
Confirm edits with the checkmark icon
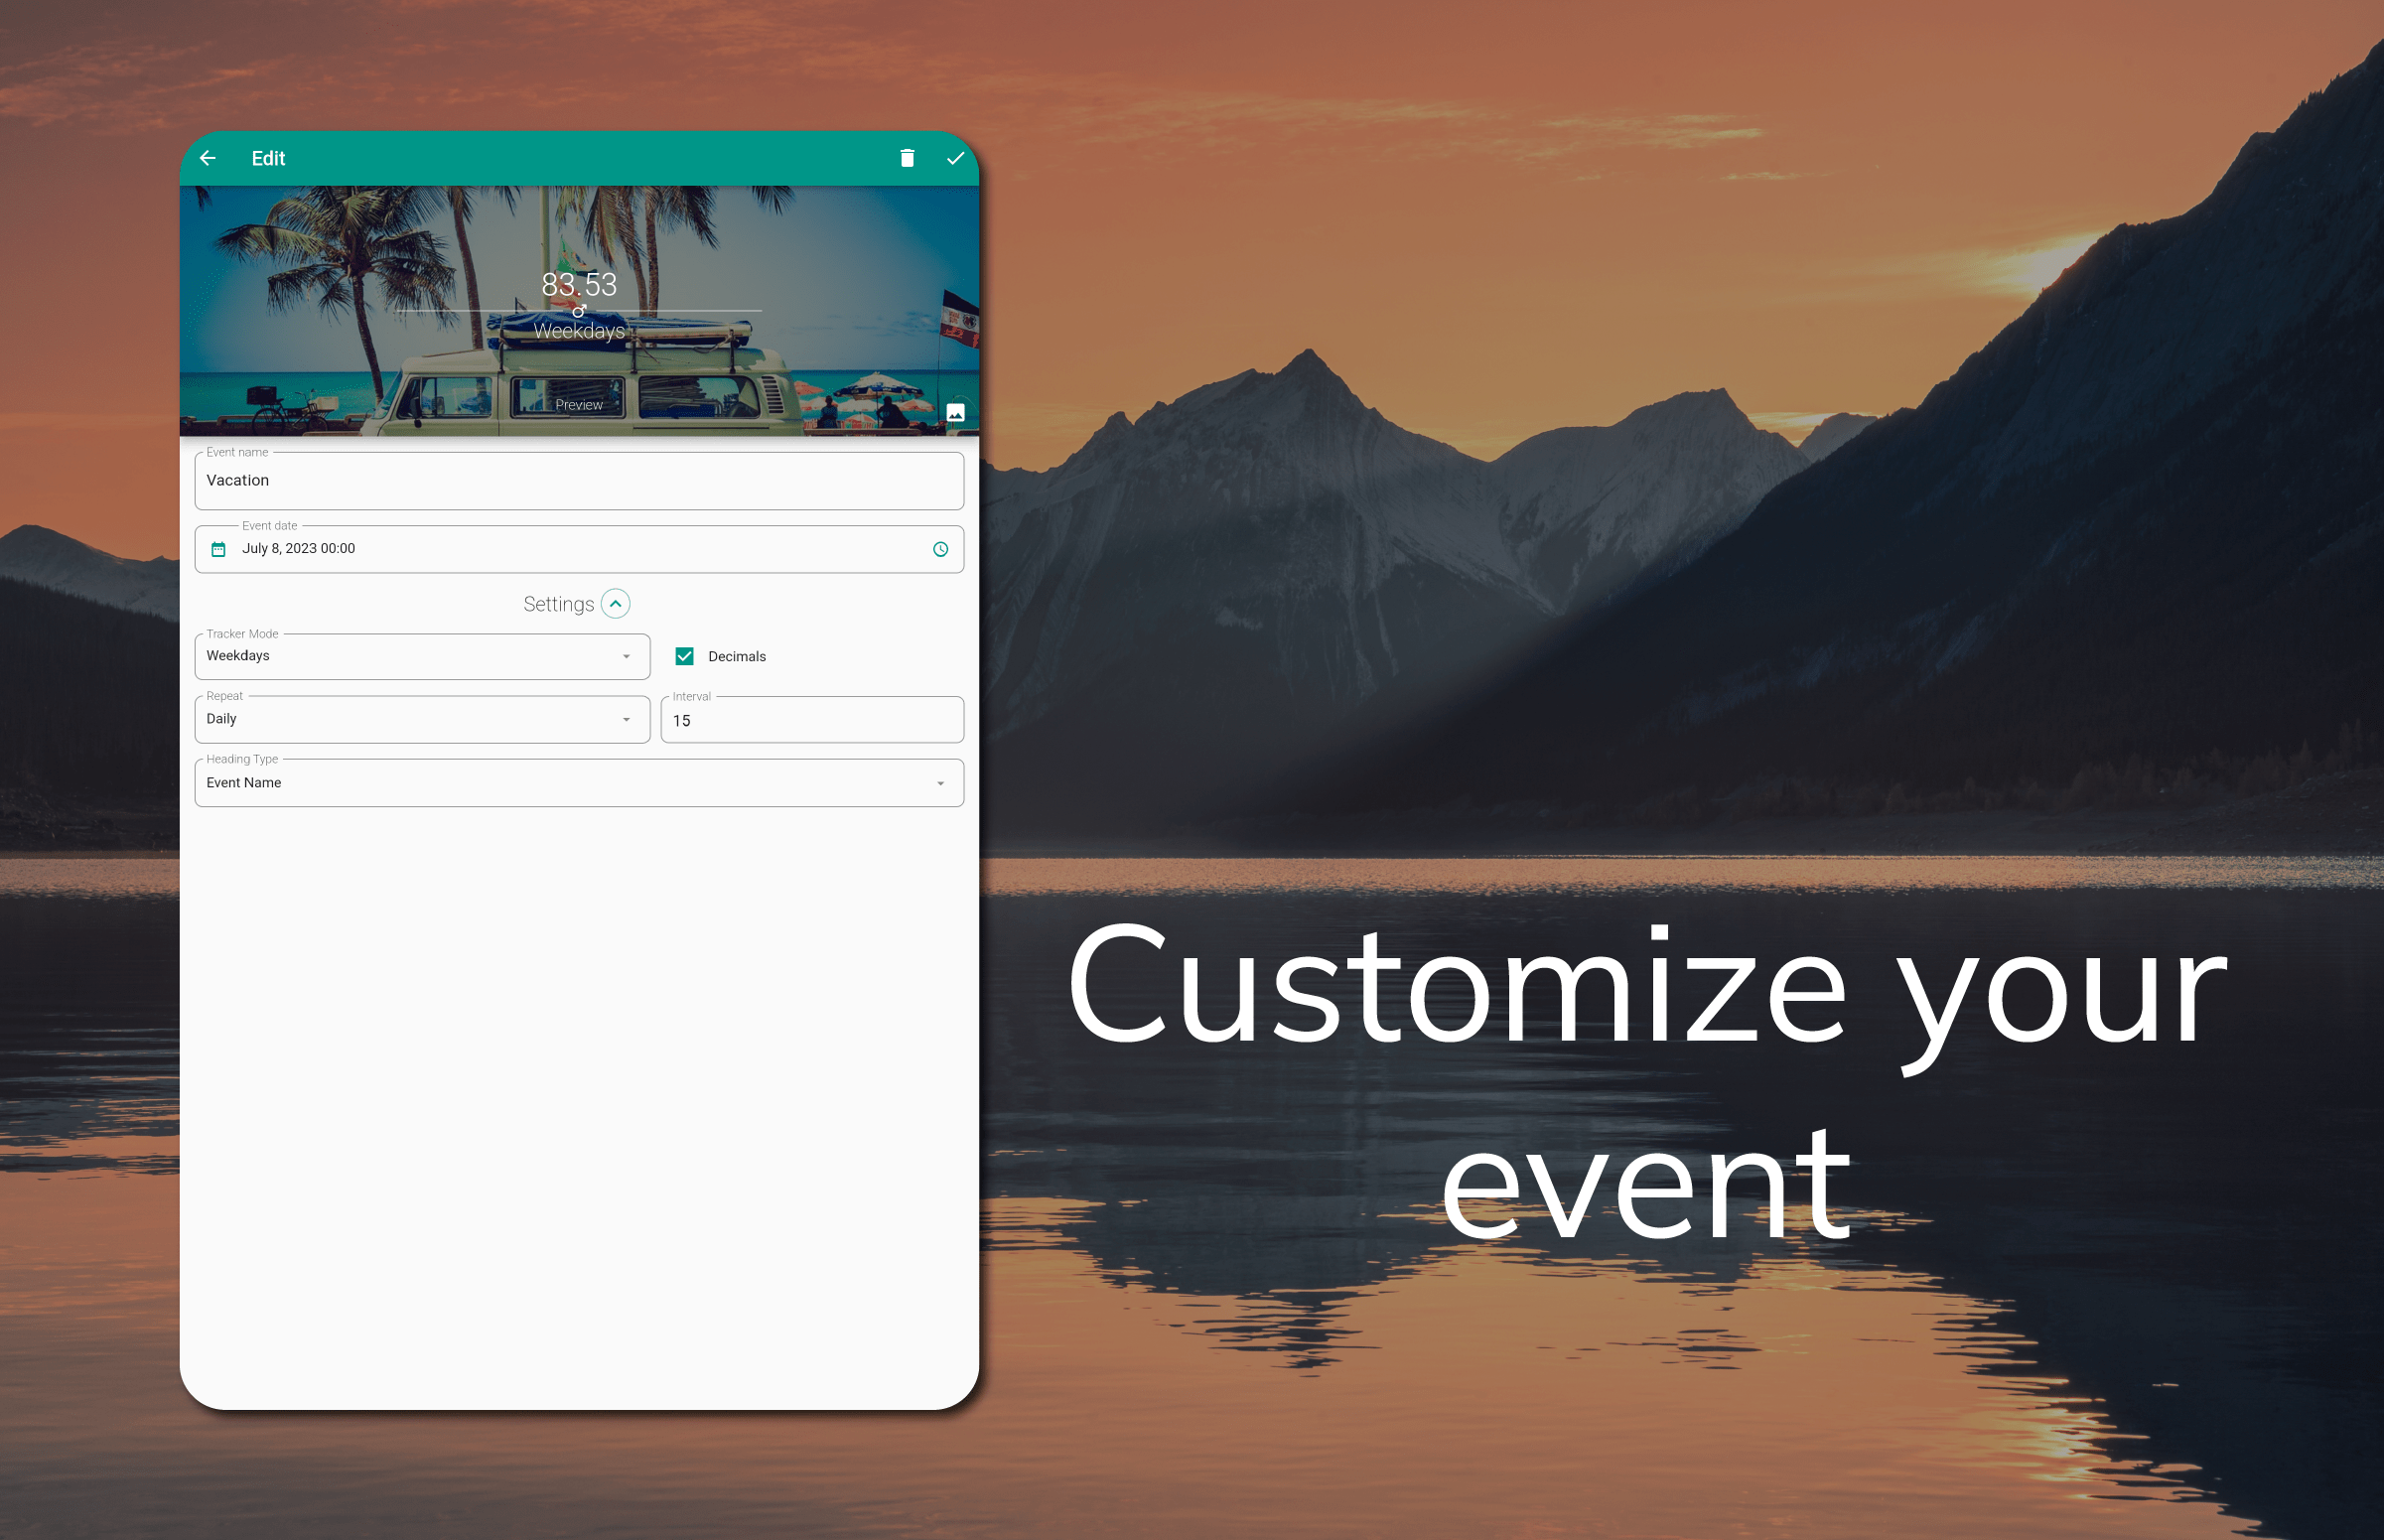[x=956, y=158]
